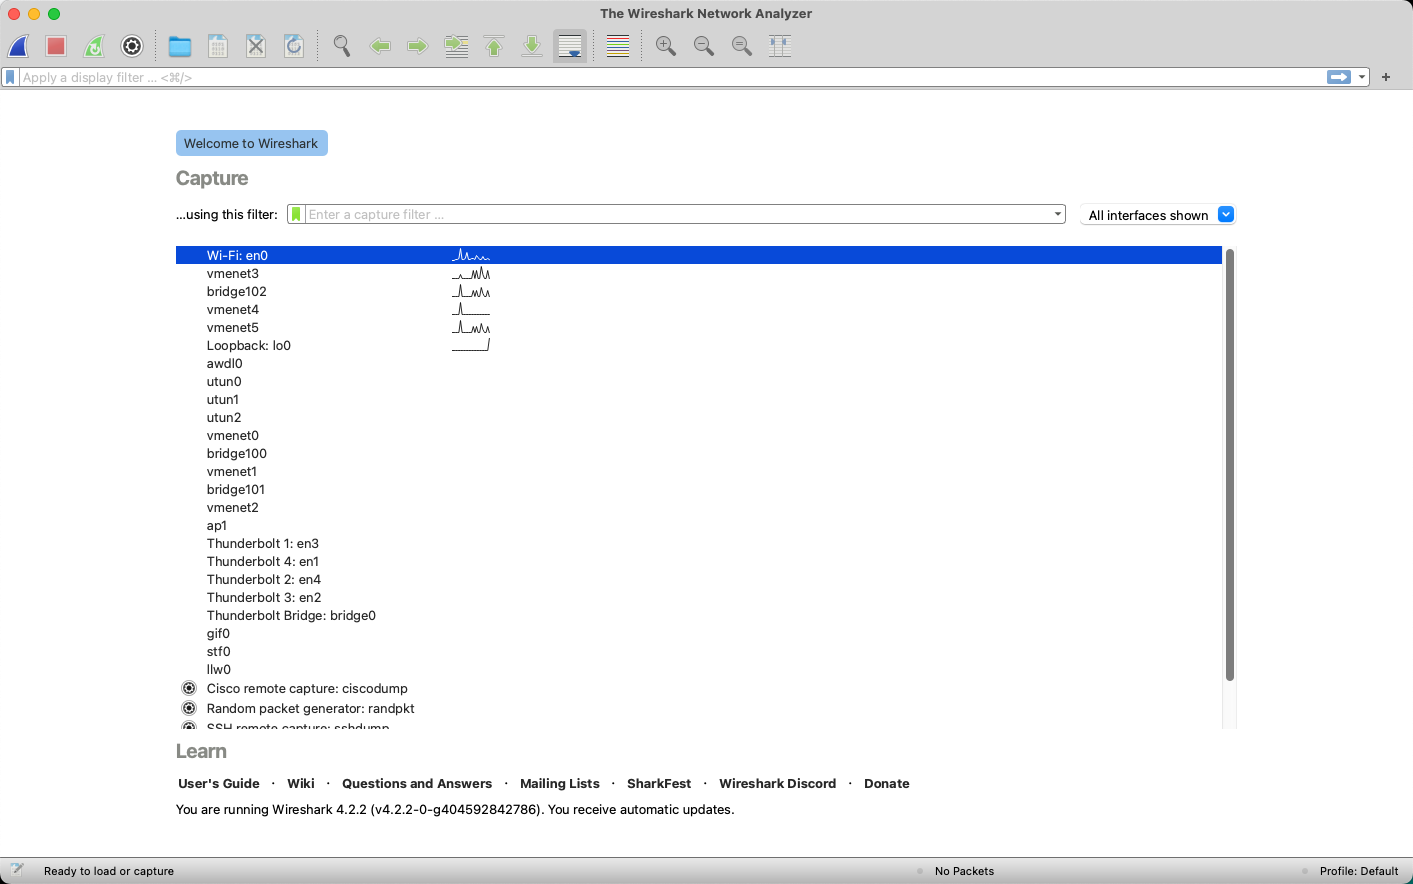This screenshot has width=1413, height=884.
Task: Click the Welcome to Wireshark banner
Action: click(x=251, y=143)
